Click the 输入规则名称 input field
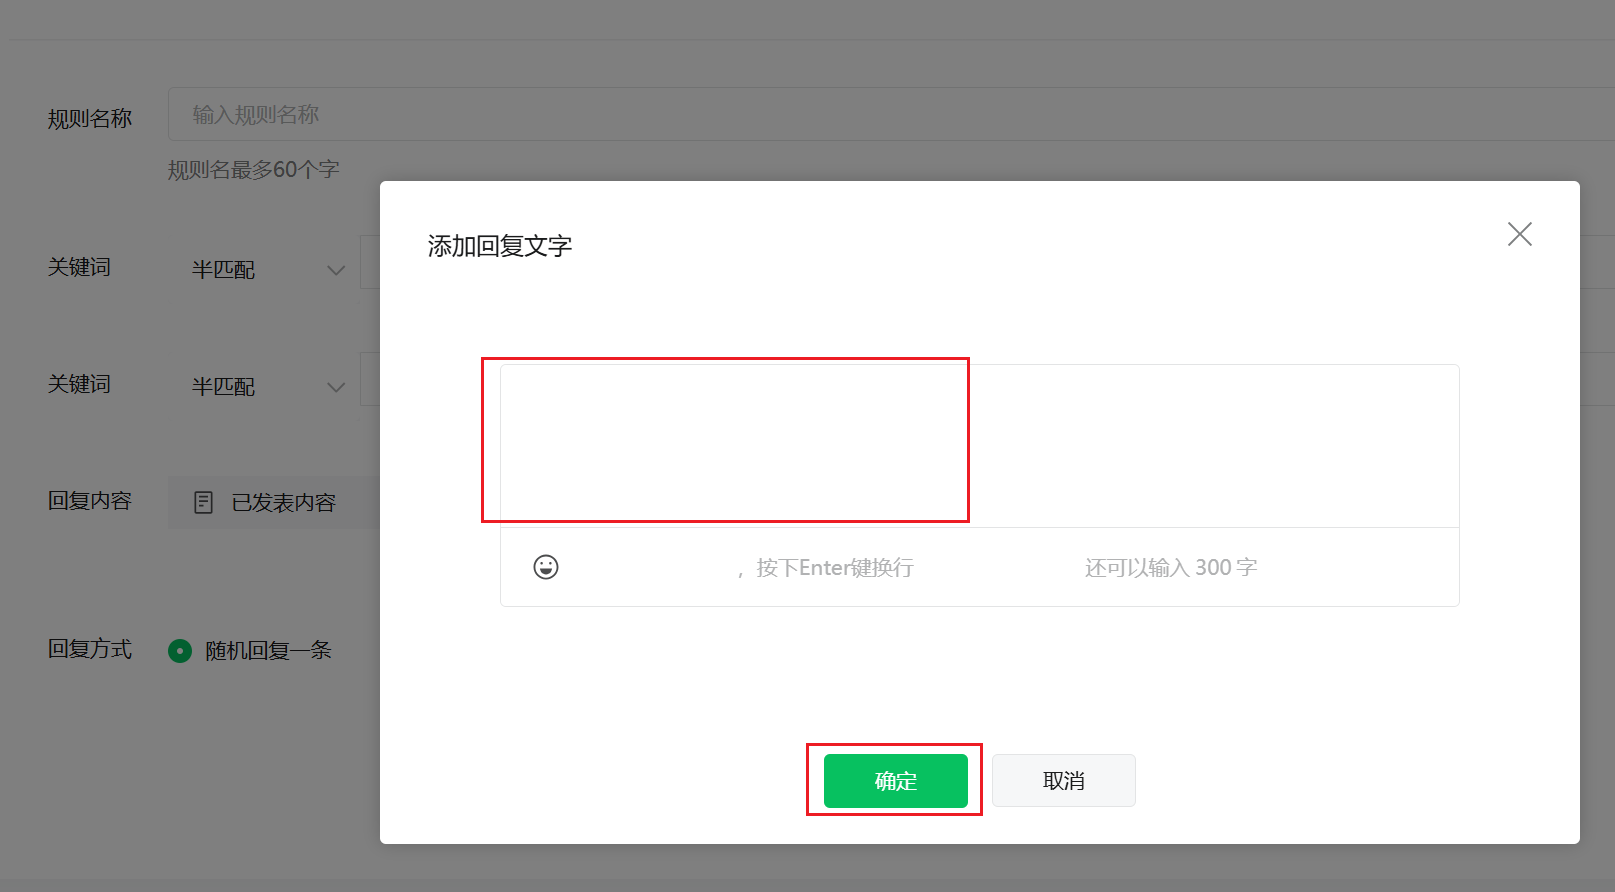The image size is (1615, 892). [890, 114]
